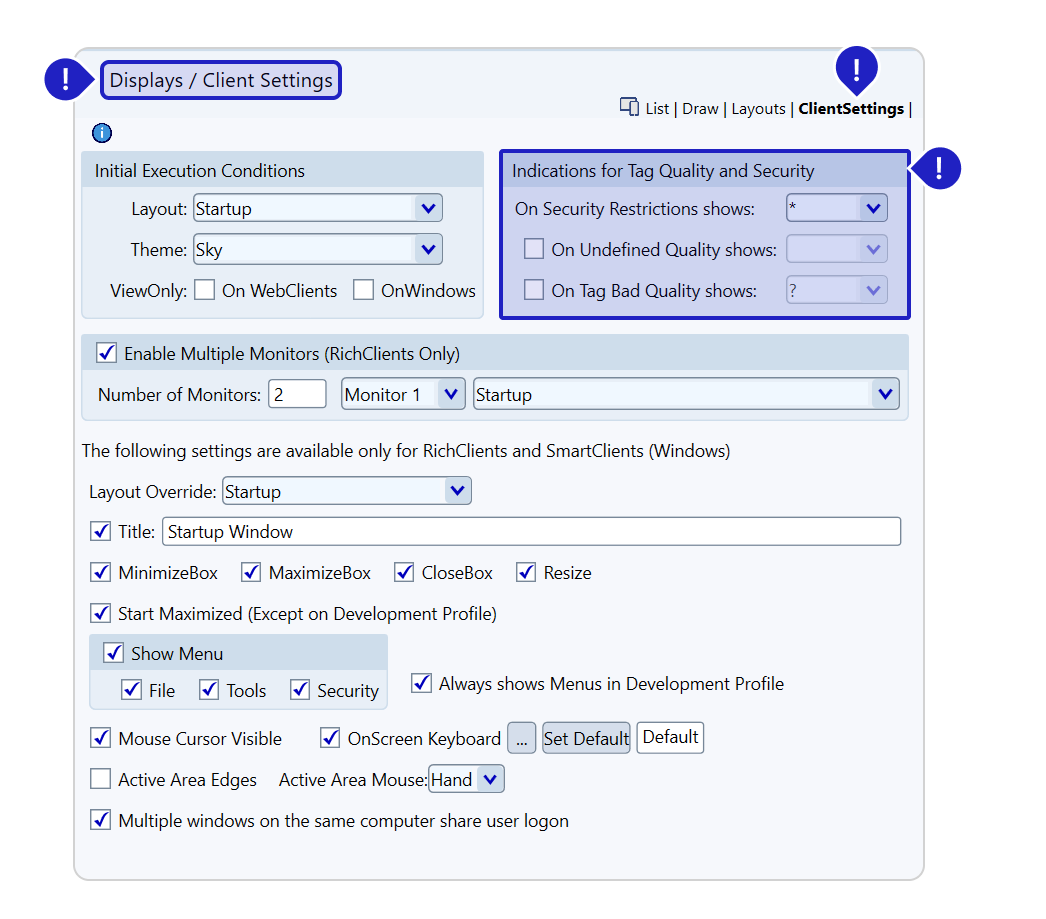Screen dimensions: 1046x919
Task: Enable ViewOnly On WebClients checkbox
Action: pos(205,291)
